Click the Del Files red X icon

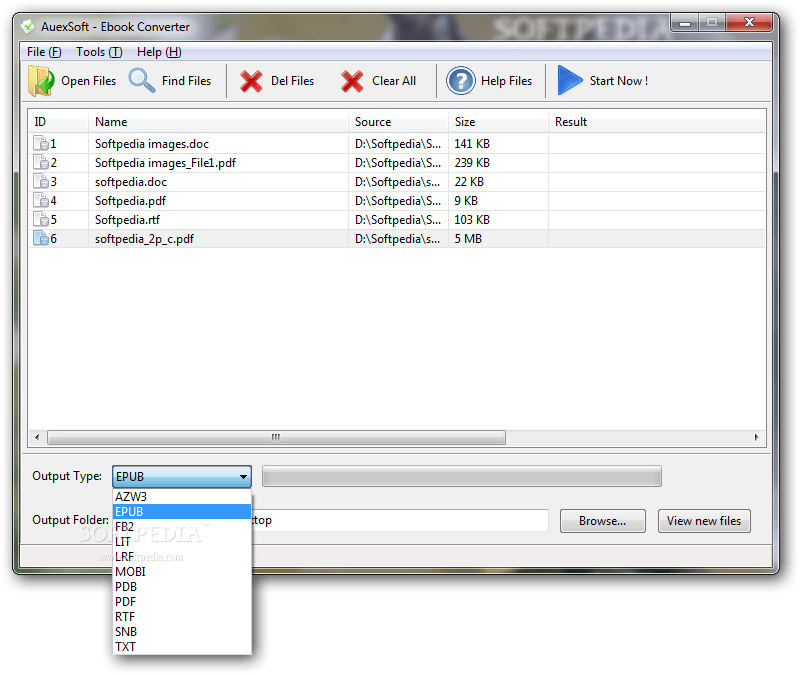(251, 81)
